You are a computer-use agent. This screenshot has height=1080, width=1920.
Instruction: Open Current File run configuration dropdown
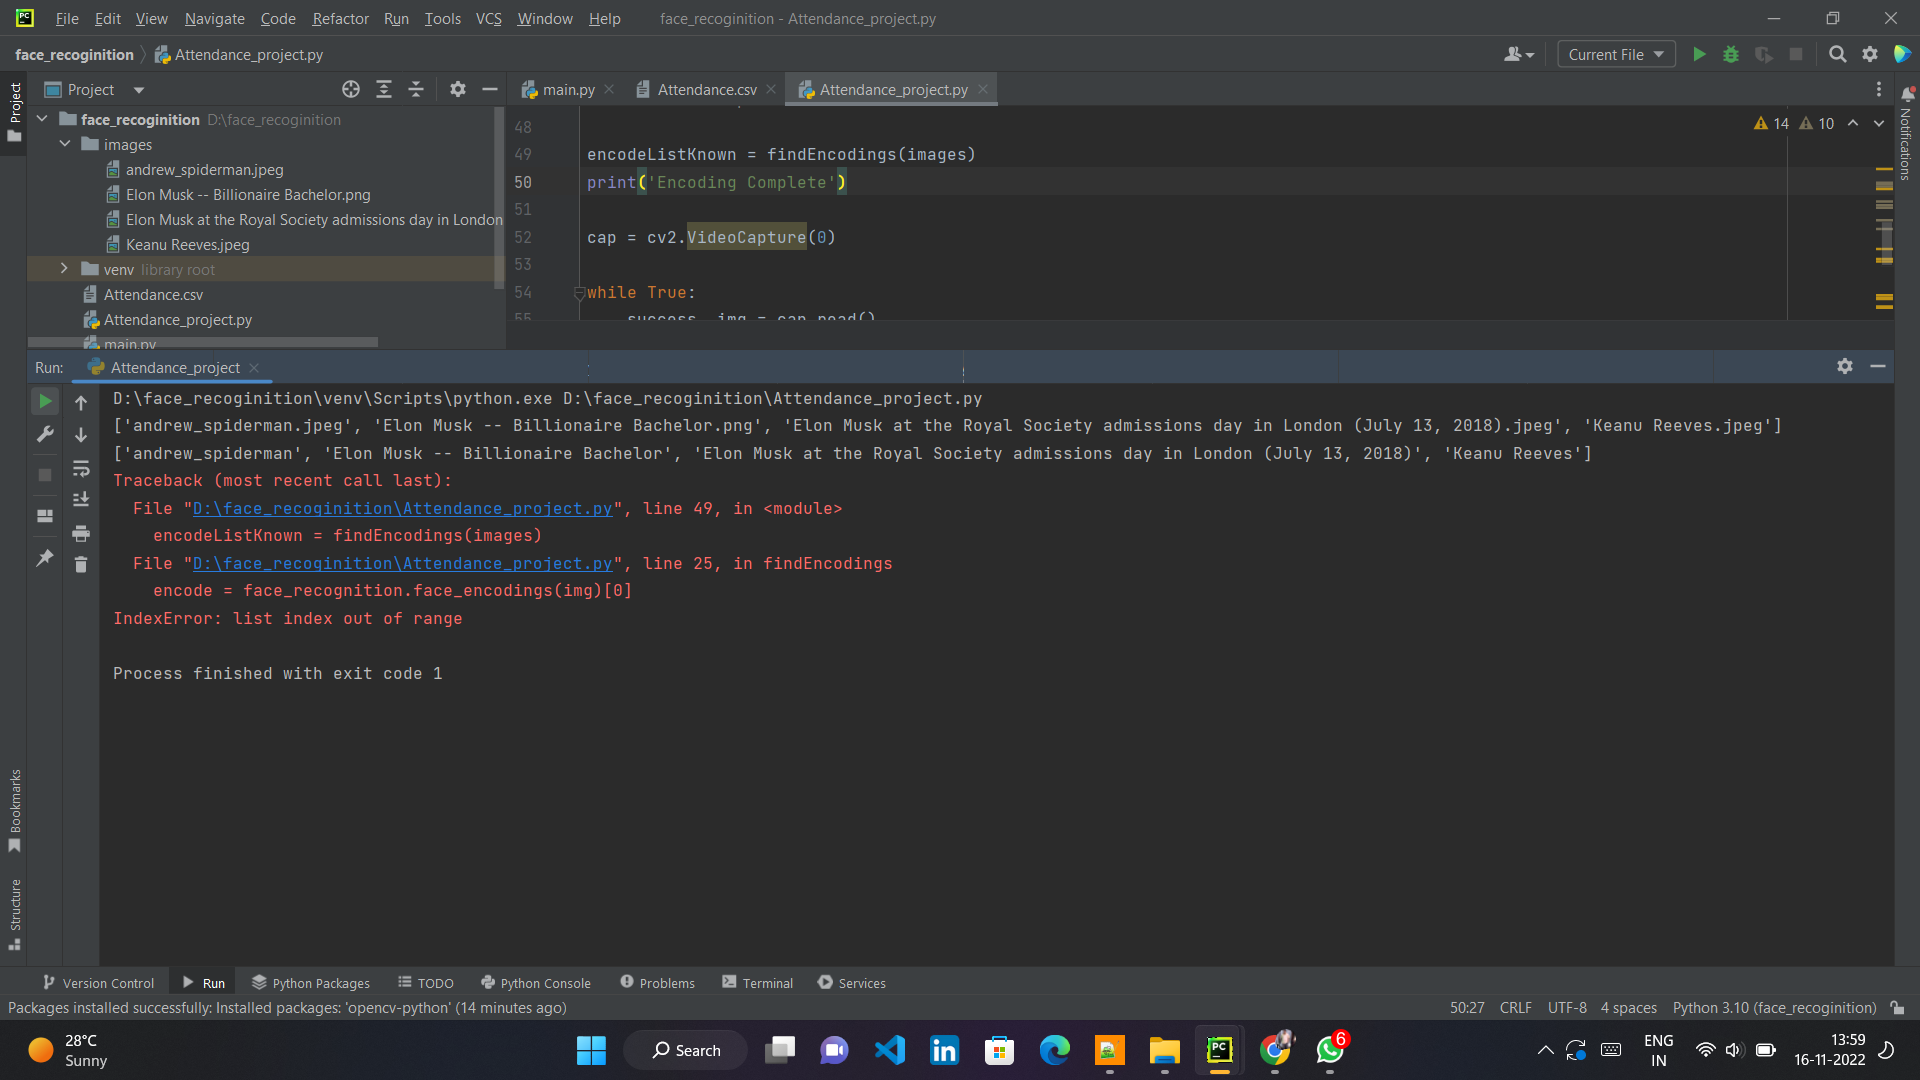click(x=1616, y=54)
